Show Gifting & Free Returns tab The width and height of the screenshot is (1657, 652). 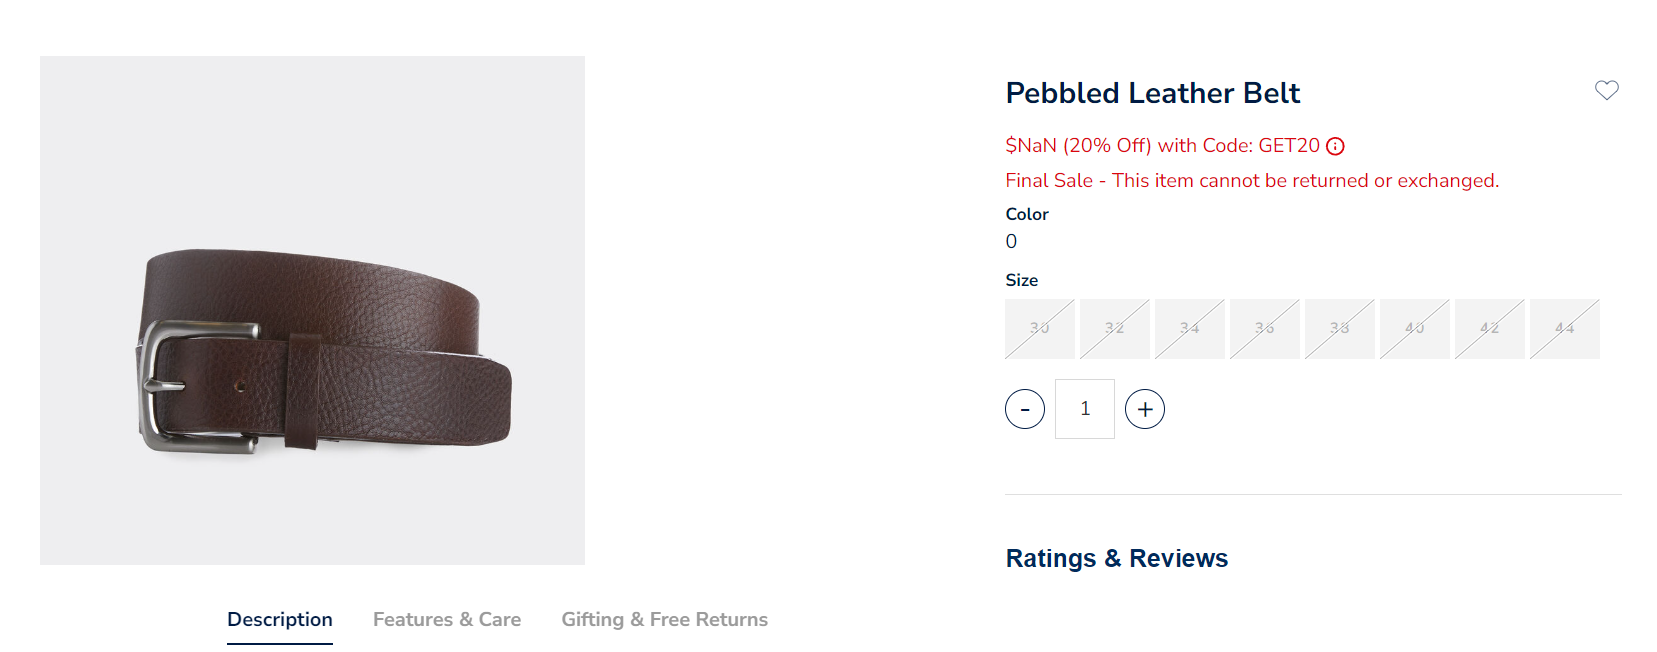click(664, 620)
